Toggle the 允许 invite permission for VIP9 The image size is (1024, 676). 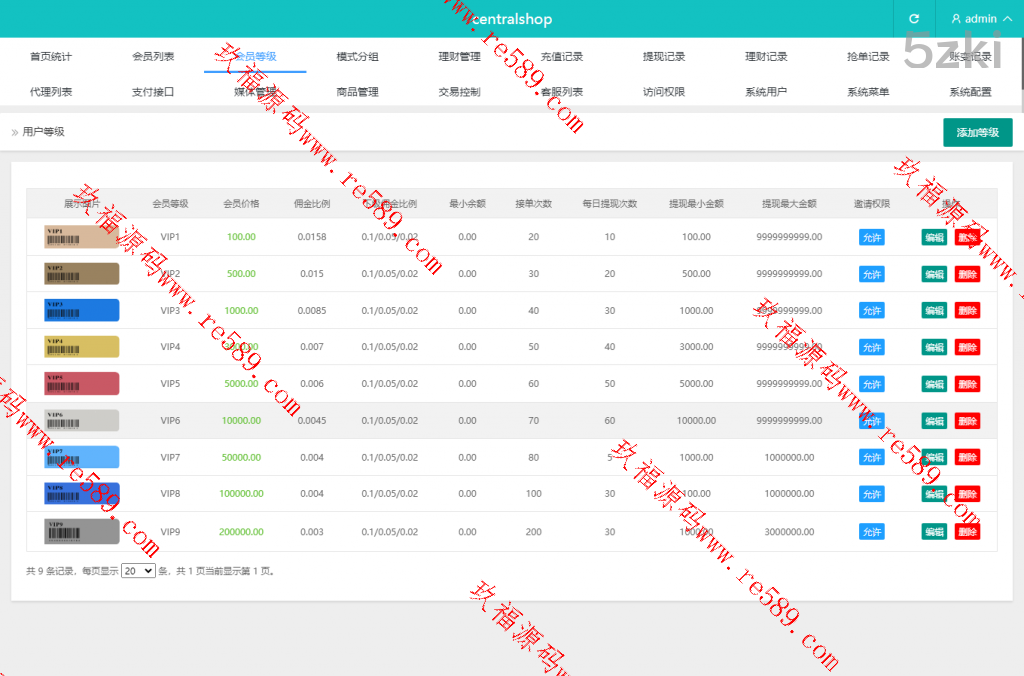click(x=871, y=532)
